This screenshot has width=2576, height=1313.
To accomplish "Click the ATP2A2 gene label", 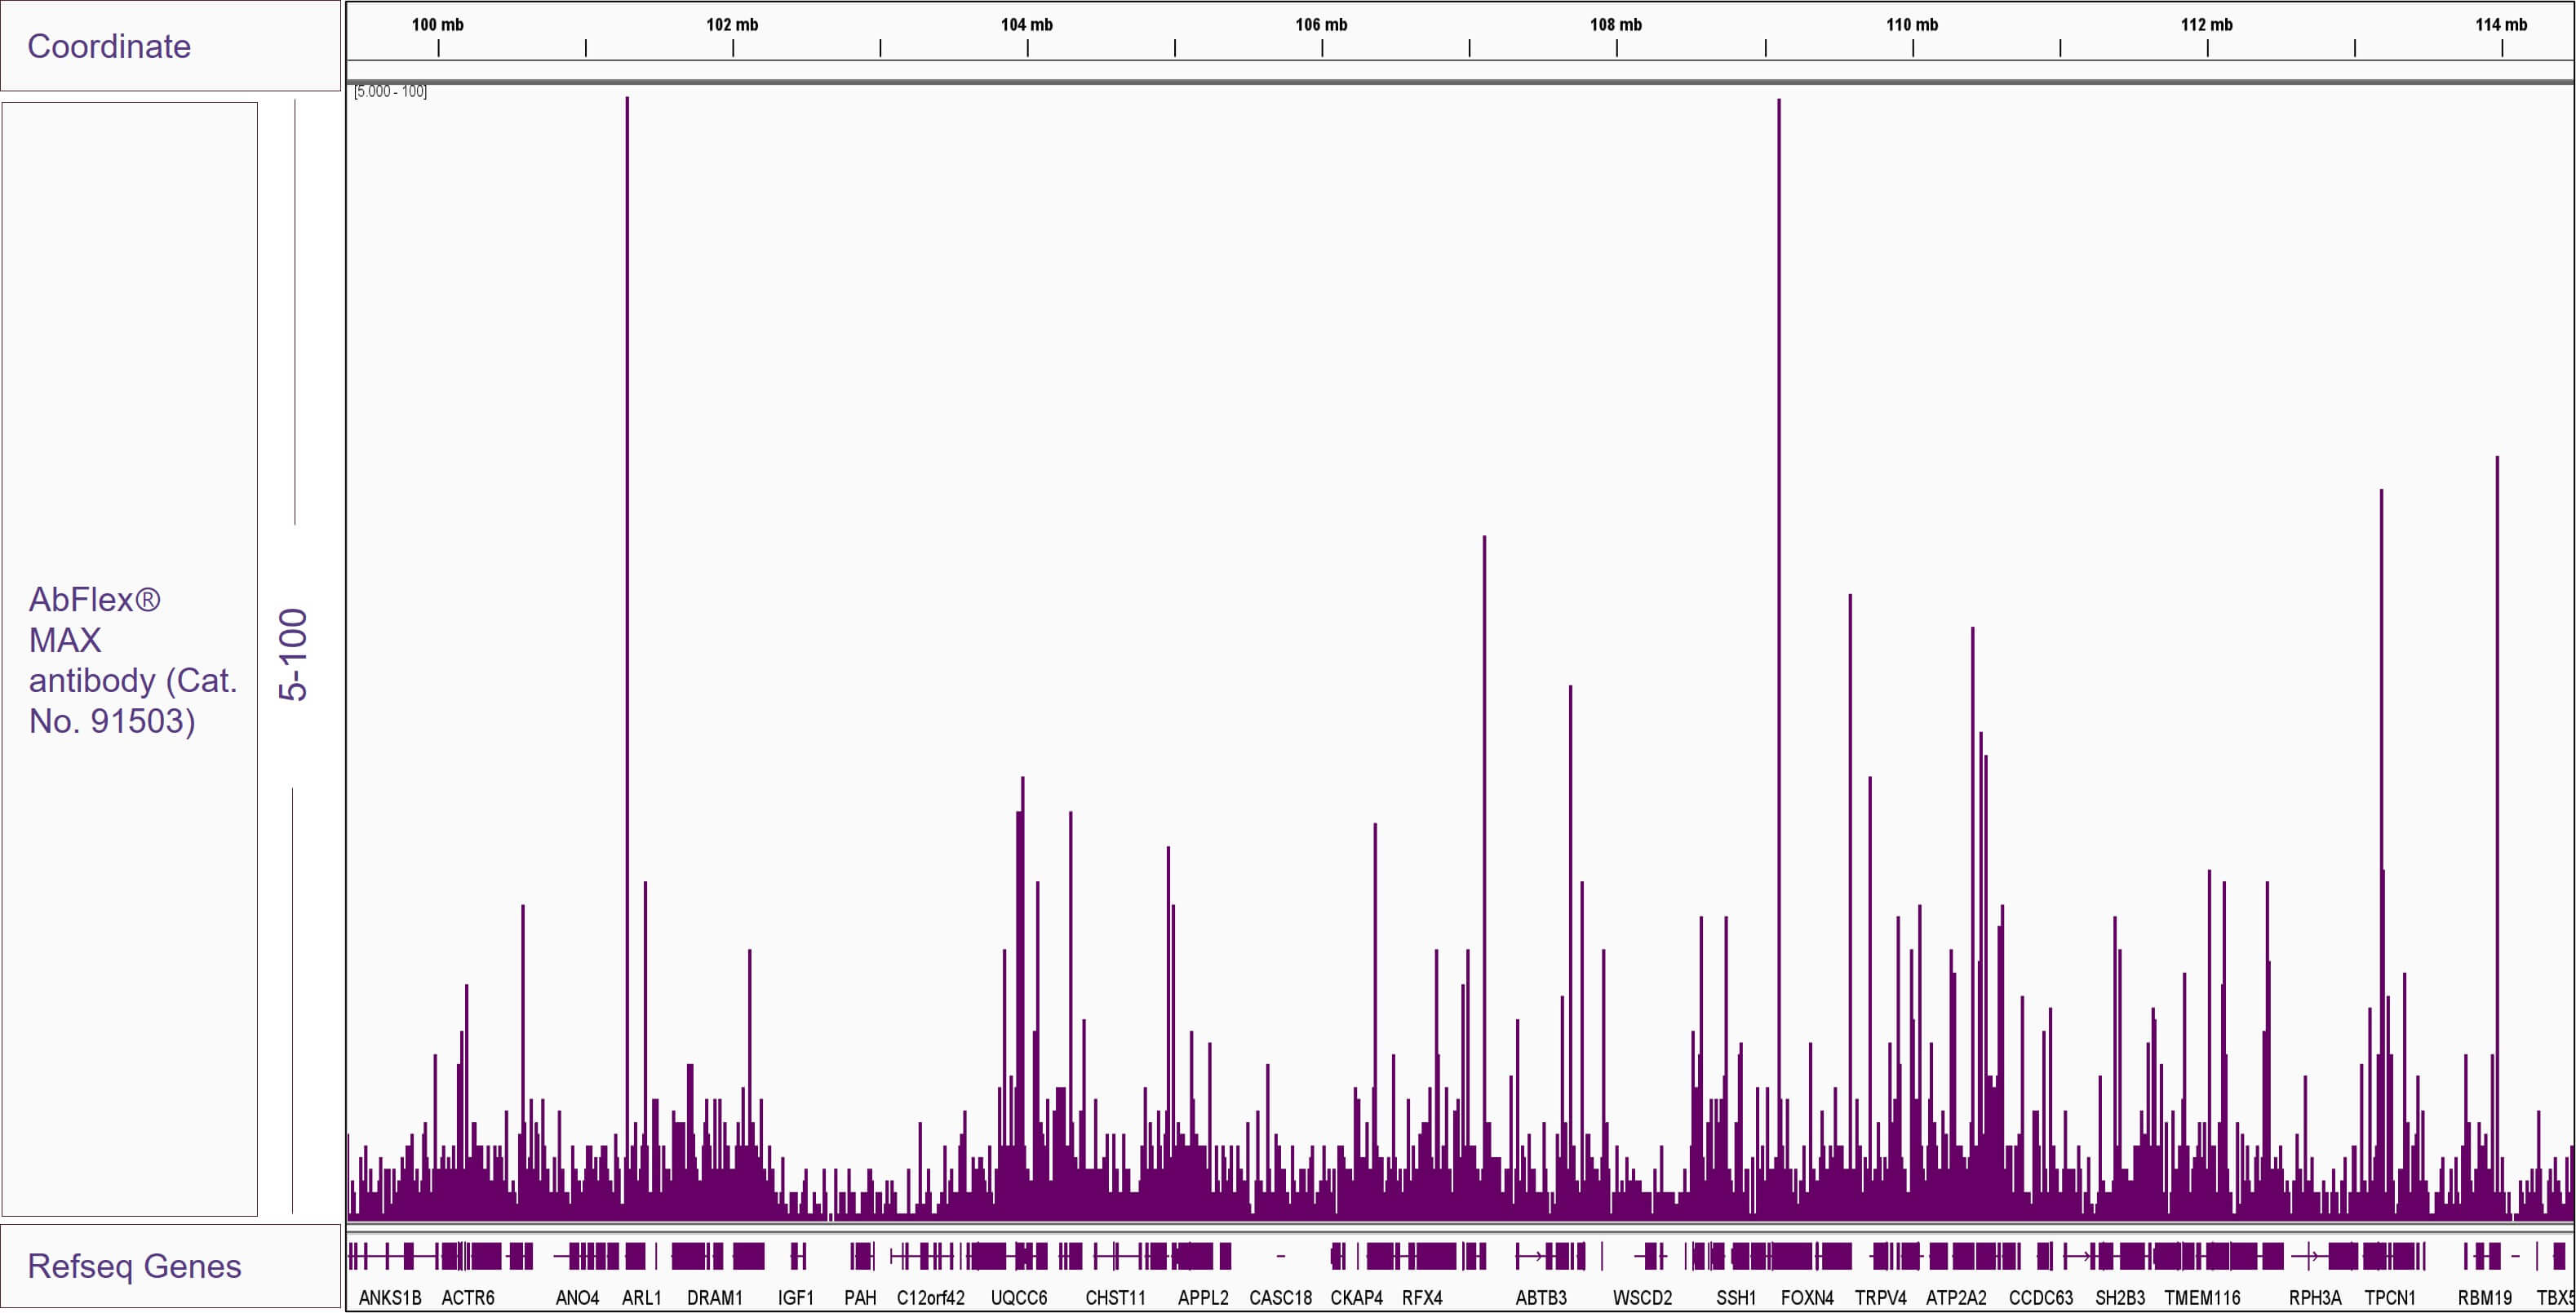I will [x=1956, y=1297].
